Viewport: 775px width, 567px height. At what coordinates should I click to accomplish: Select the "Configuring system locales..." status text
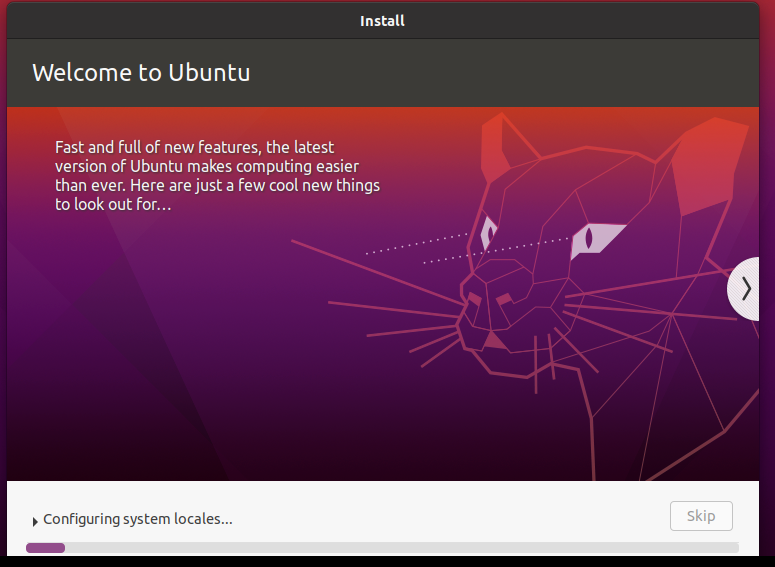pyautogui.click(x=137, y=519)
